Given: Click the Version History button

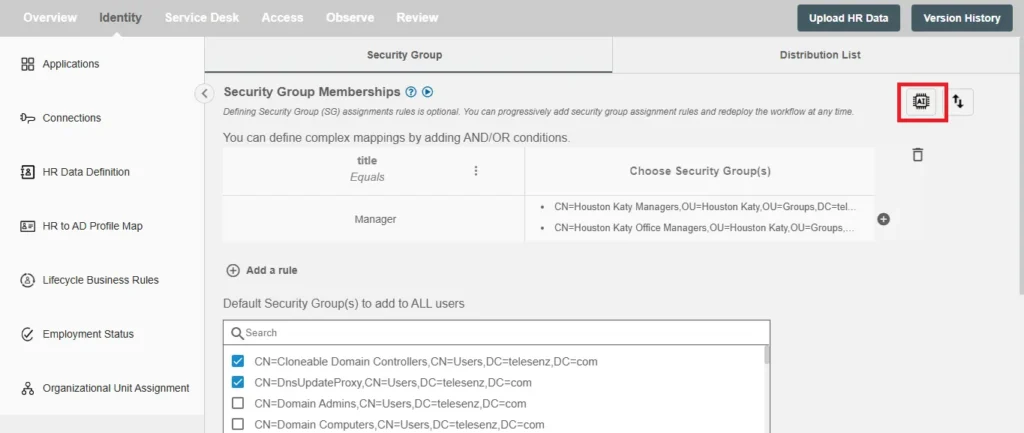Looking at the screenshot, I should point(961,18).
